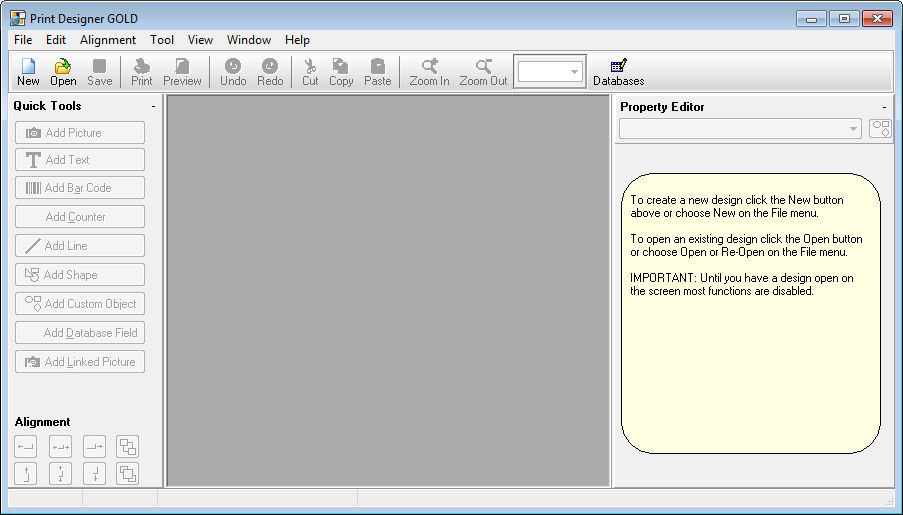Click the Add Picture quick tool button
Image resolution: width=903 pixels, height=515 pixels.
80,132
